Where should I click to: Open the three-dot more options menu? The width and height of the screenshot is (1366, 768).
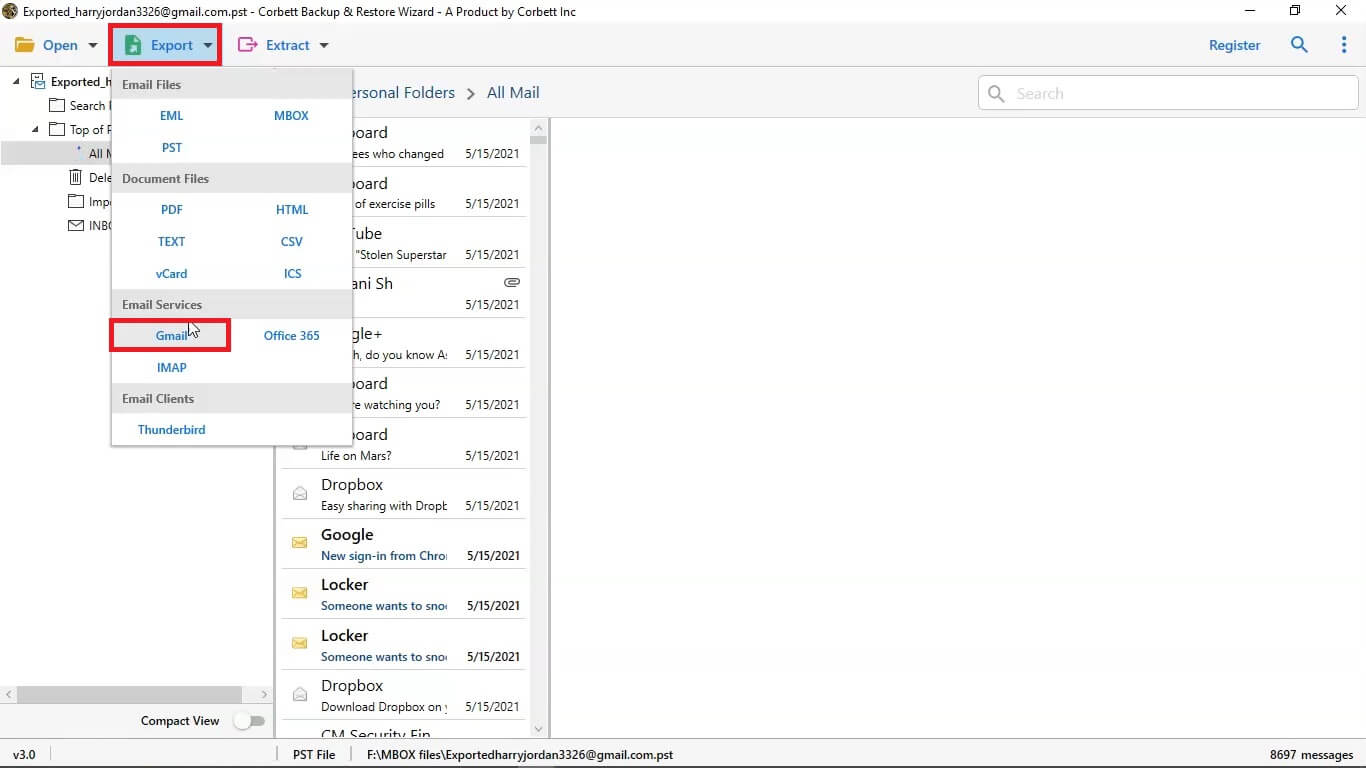pyautogui.click(x=1344, y=45)
